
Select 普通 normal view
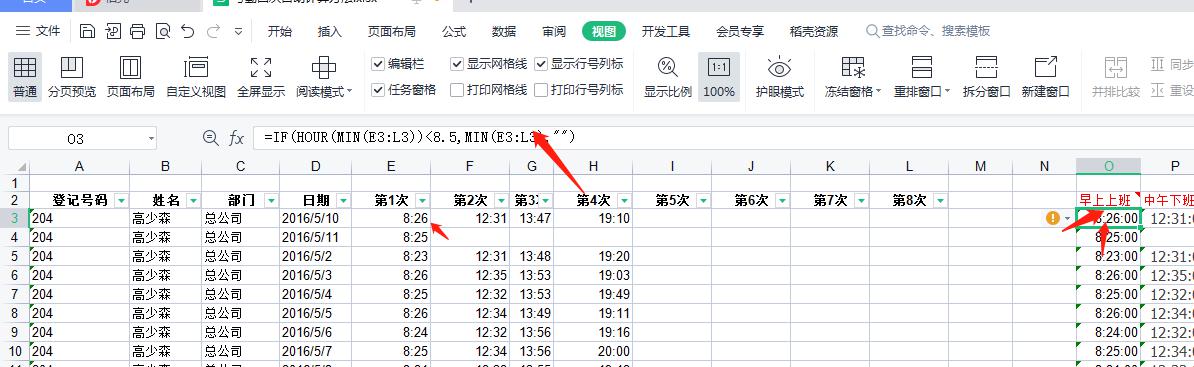25,77
